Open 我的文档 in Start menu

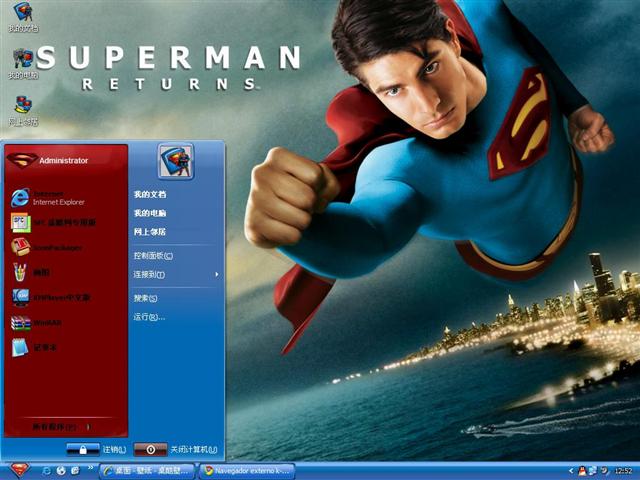150,194
